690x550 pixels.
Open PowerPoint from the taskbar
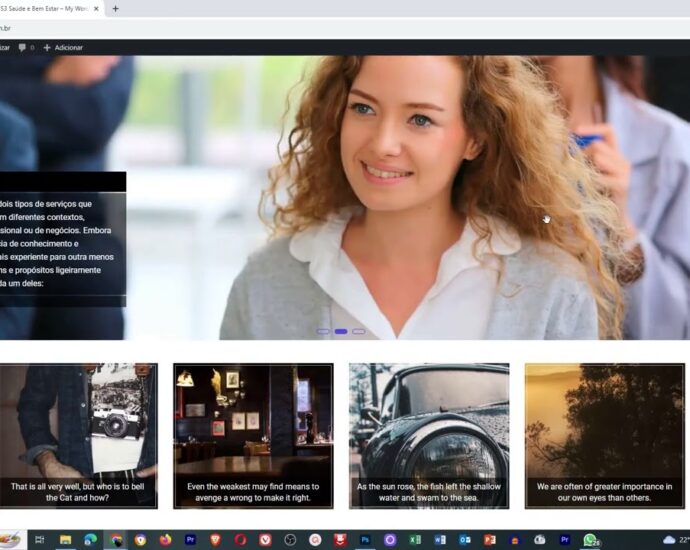click(x=490, y=540)
